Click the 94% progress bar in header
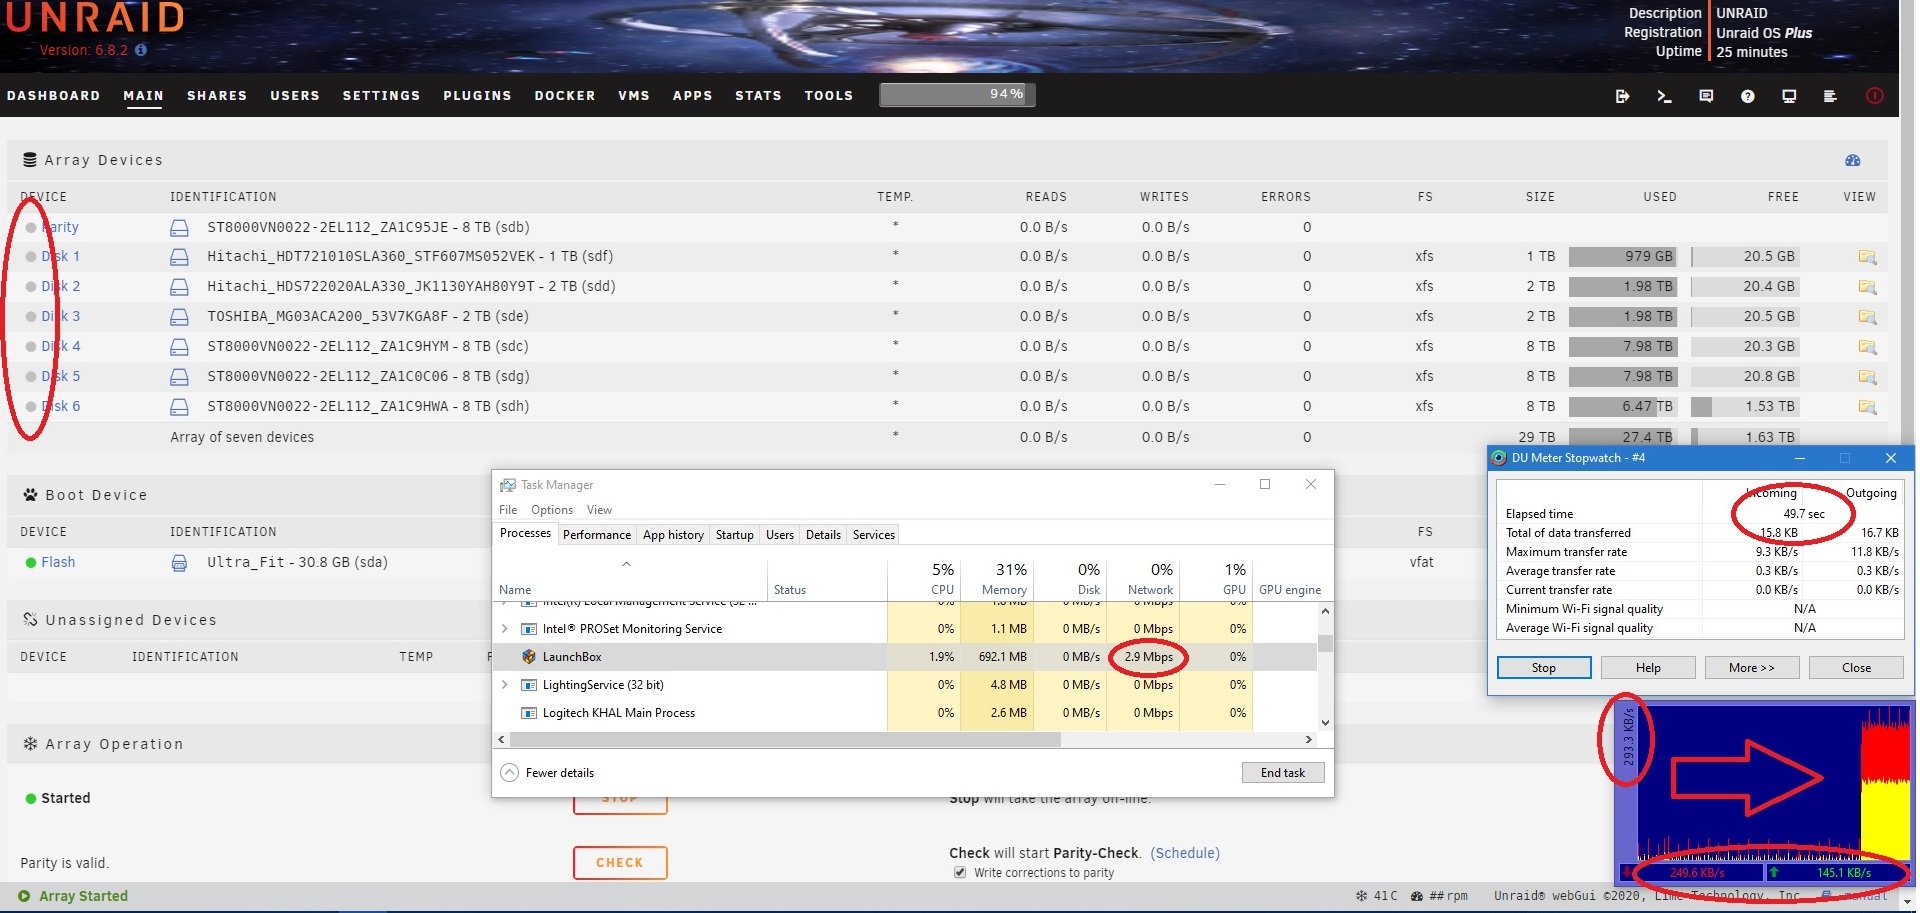Screen dimensions: 1920x913 click(x=957, y=95)
